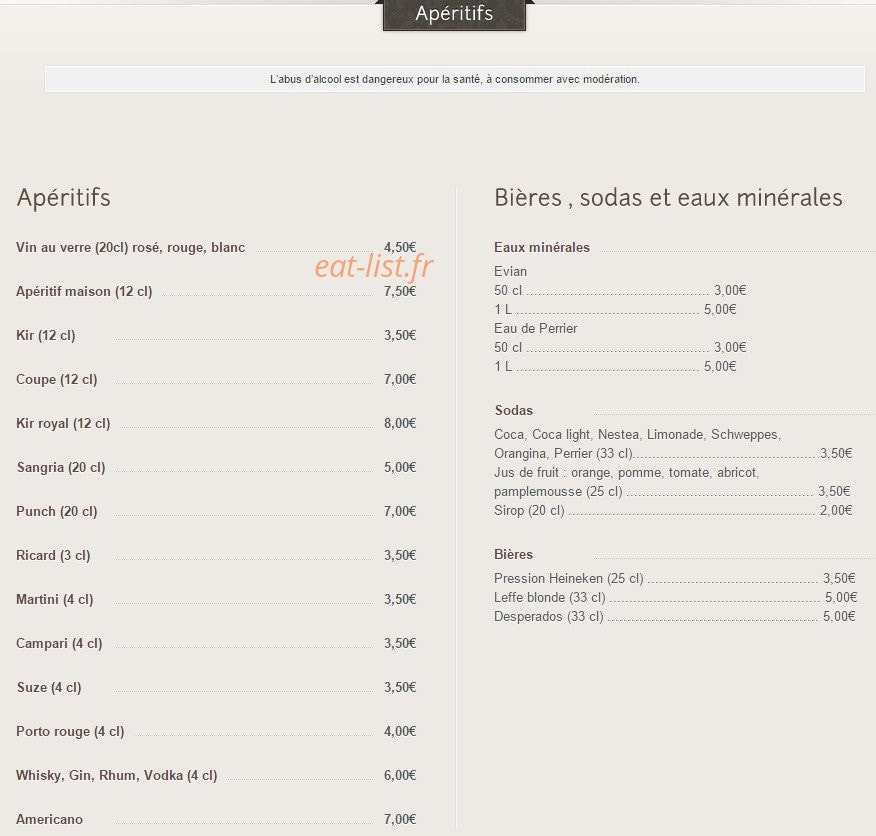
Task: Select the 'Porto rouge (4 cl)' row
Action: (x=216, y=732)
